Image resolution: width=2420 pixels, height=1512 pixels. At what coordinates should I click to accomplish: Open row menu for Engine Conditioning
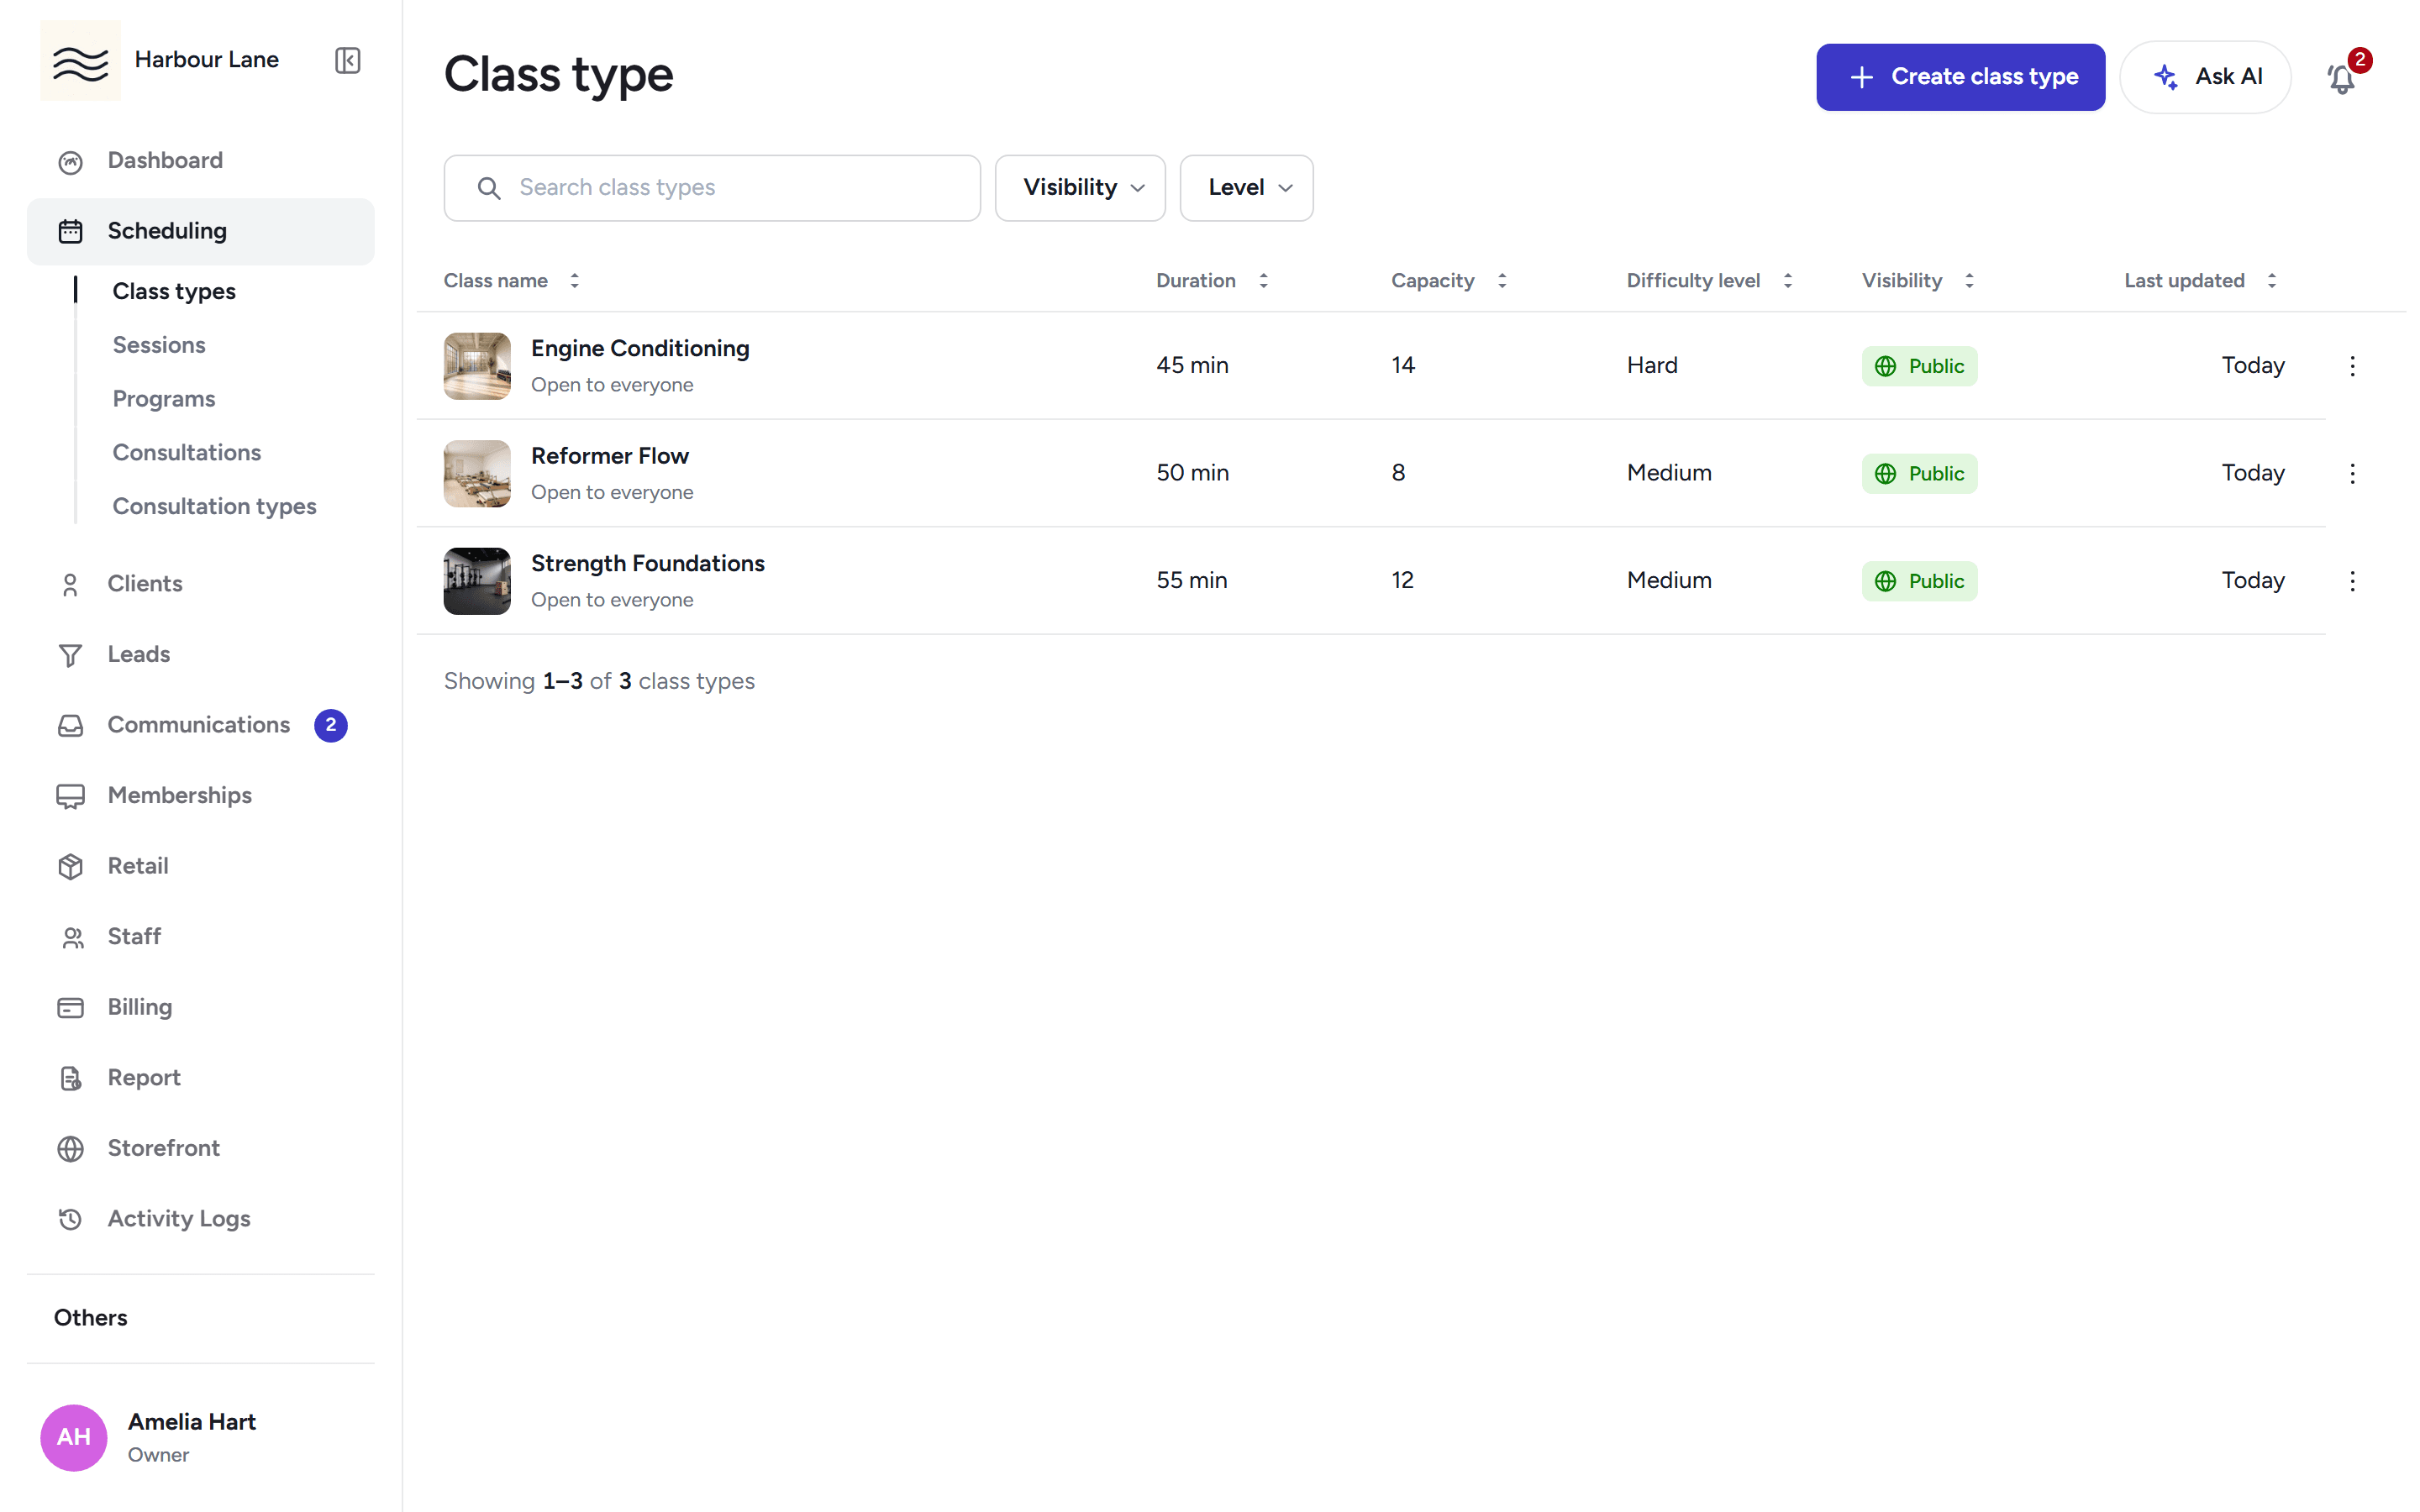pyautogui.click(x=2352, y=366)
